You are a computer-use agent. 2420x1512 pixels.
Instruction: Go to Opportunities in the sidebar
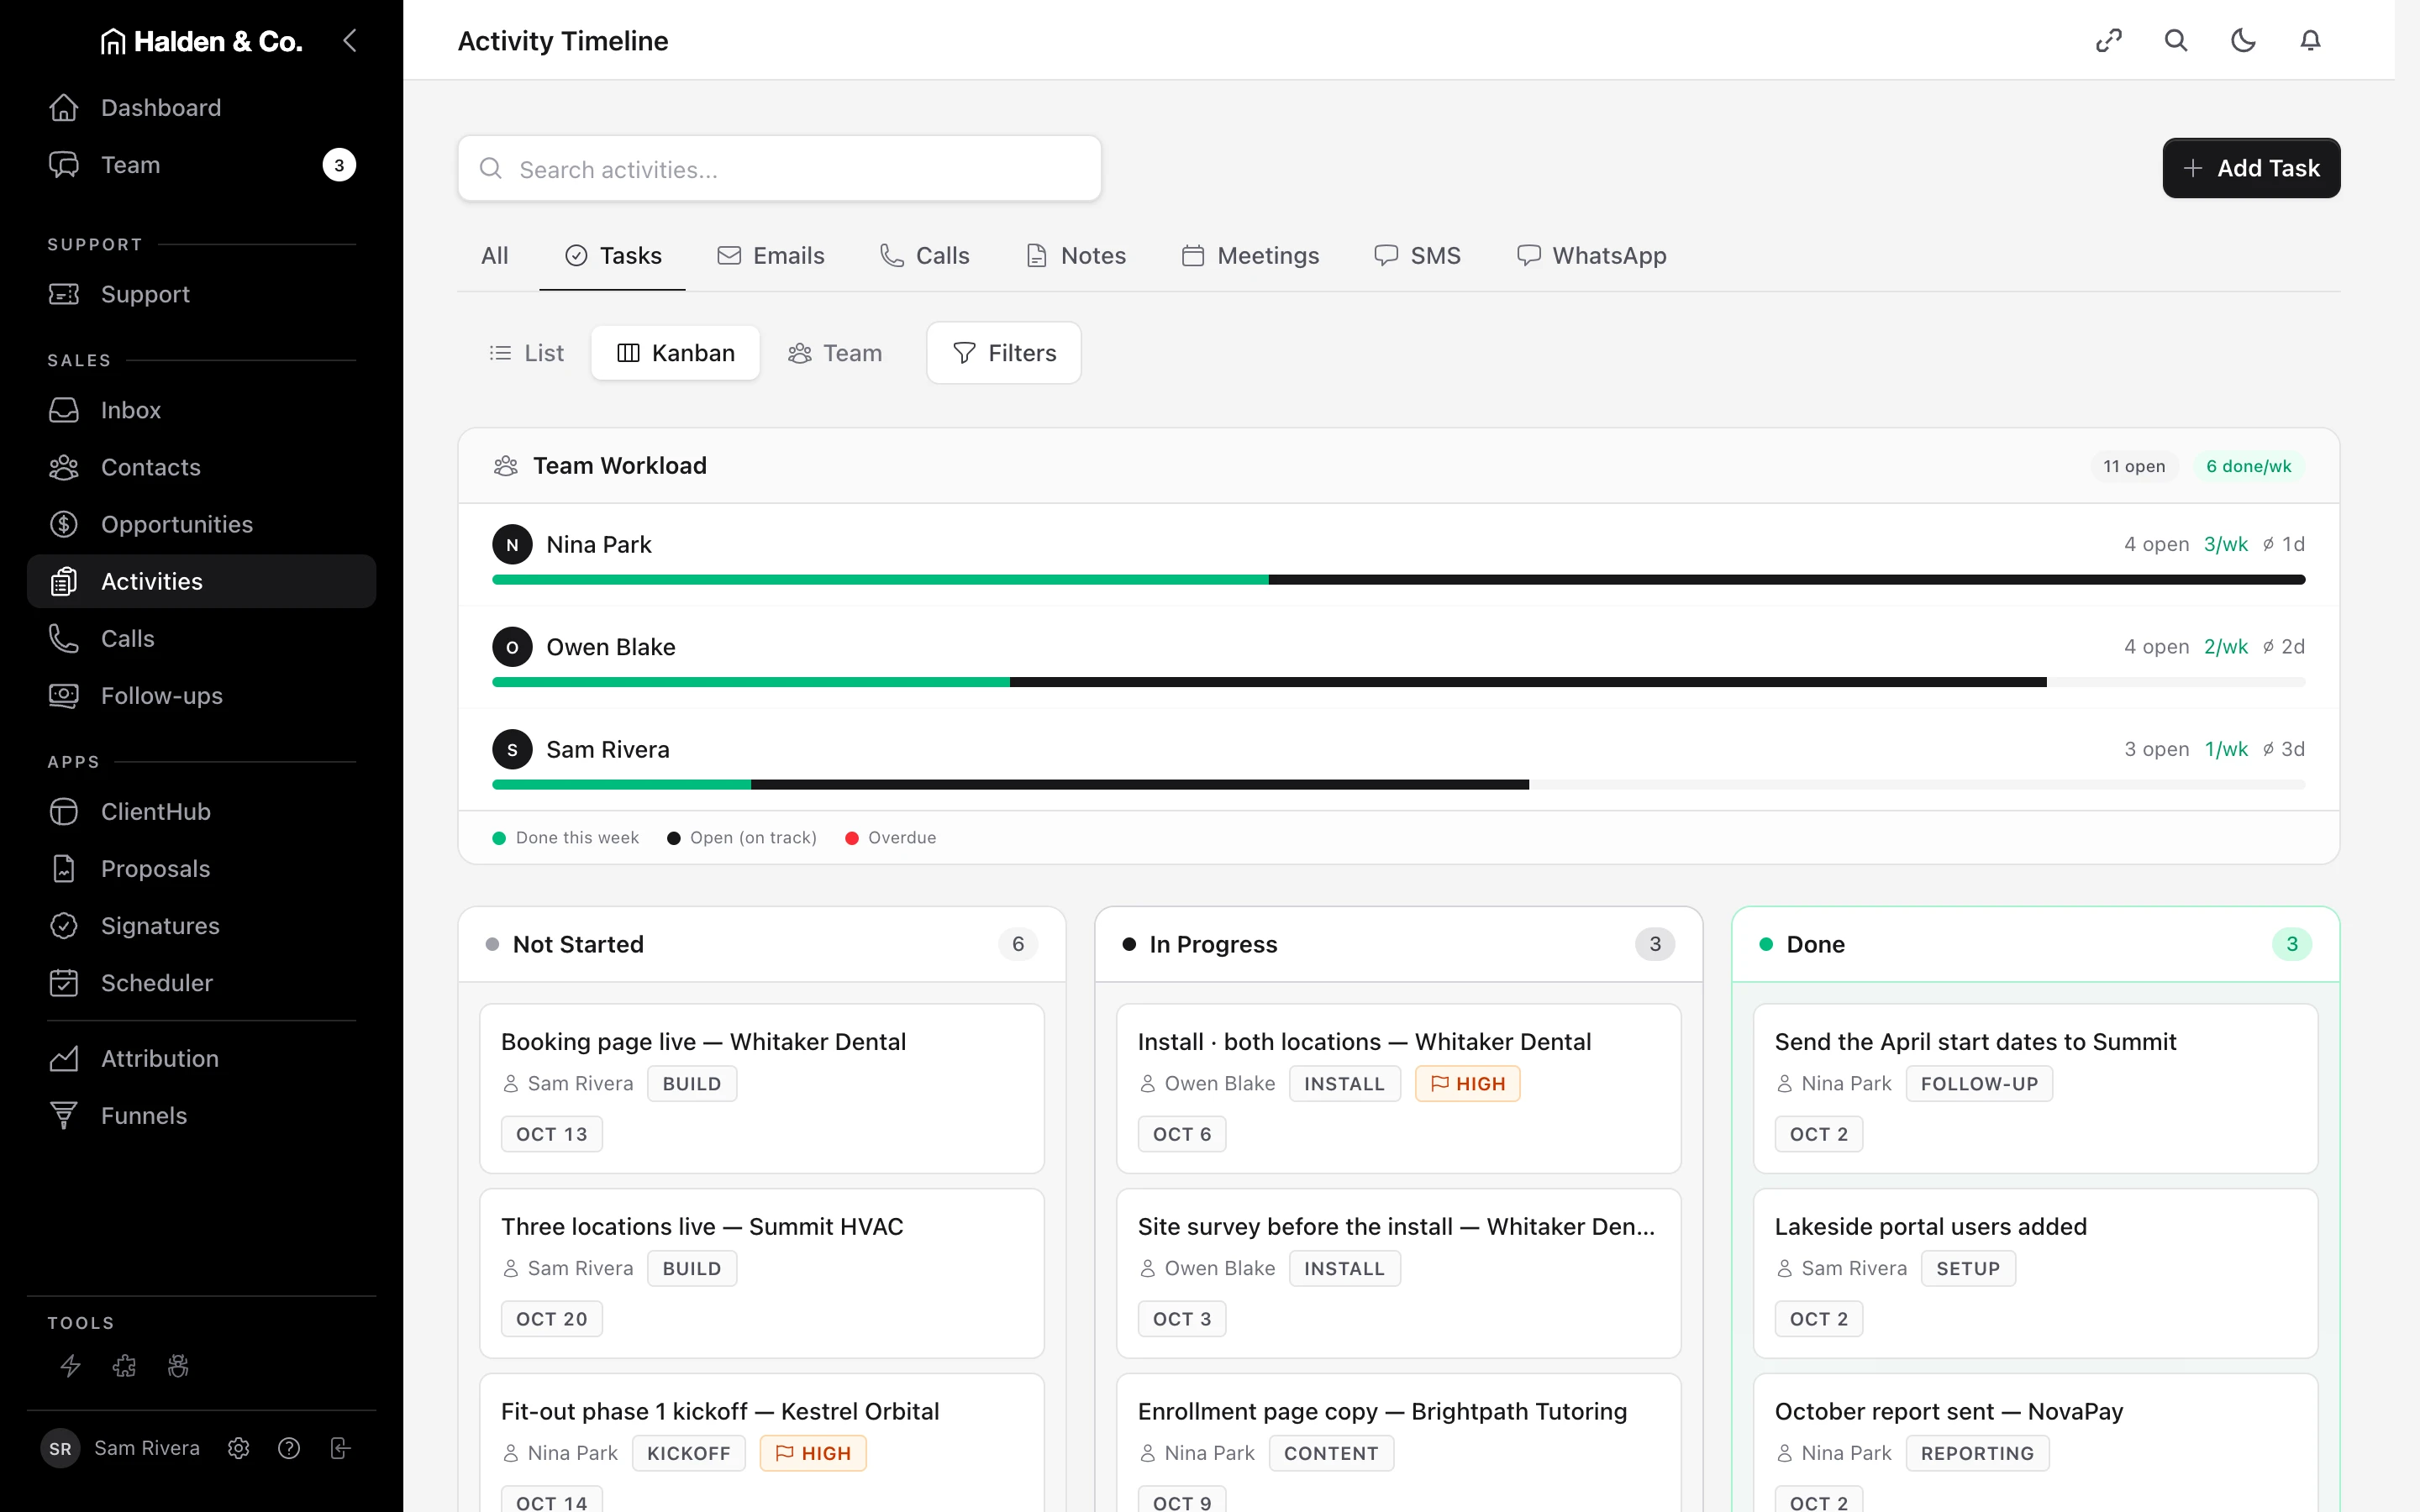coord(201,524)
